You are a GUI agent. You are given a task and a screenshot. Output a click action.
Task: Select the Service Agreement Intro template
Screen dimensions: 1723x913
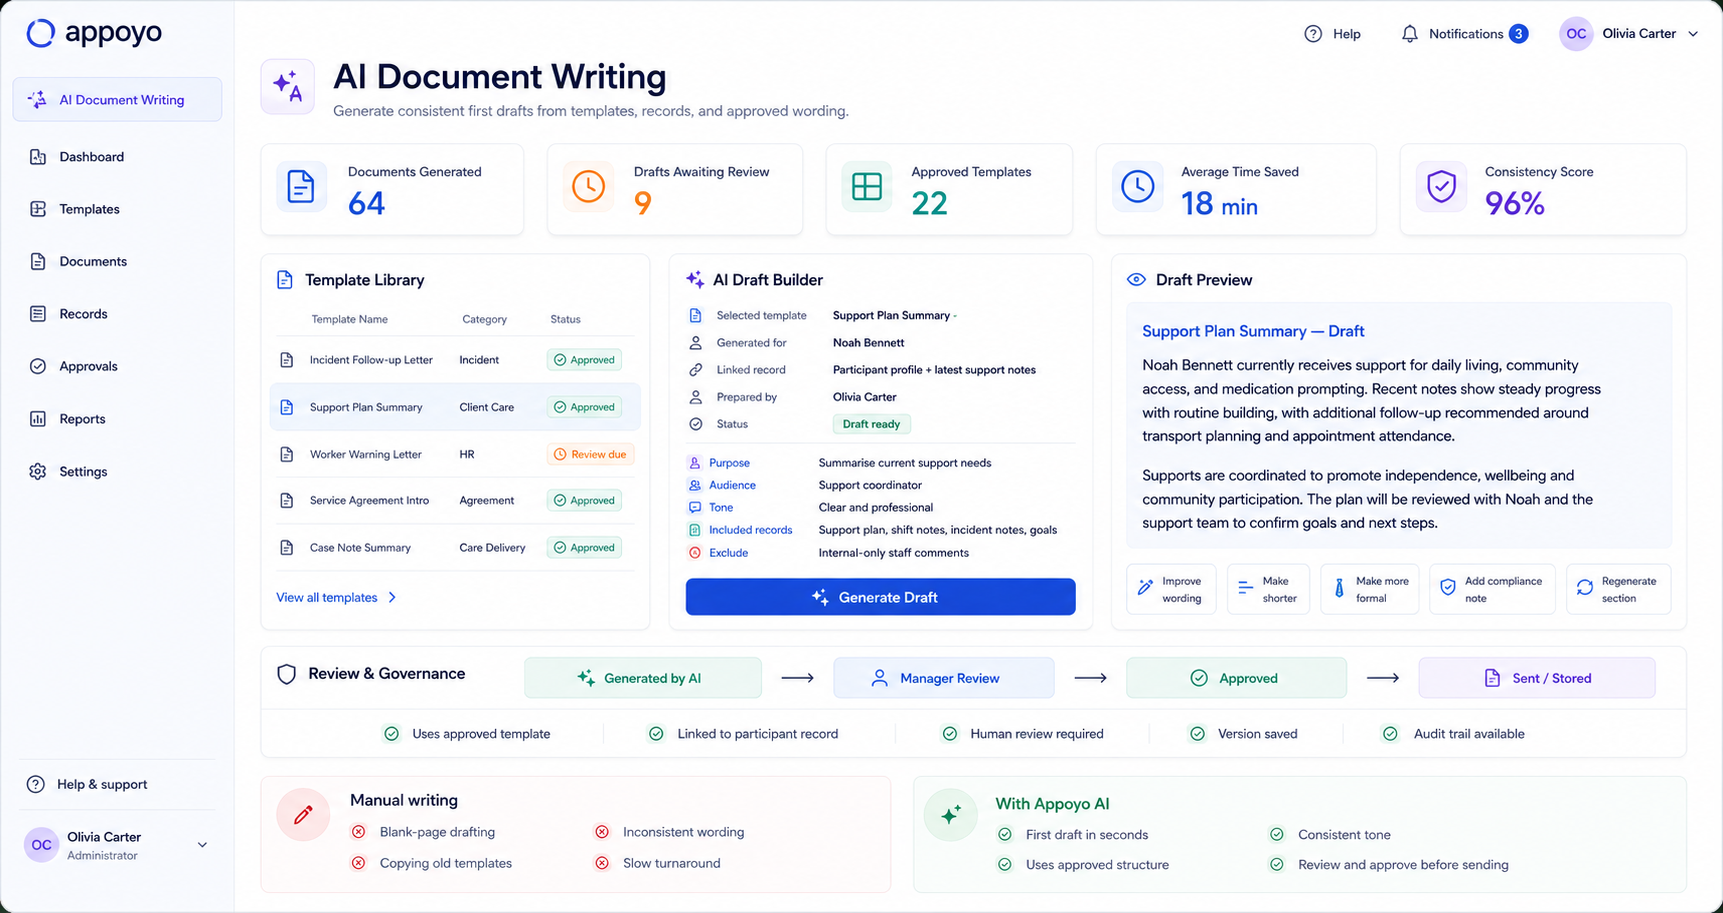455,500
